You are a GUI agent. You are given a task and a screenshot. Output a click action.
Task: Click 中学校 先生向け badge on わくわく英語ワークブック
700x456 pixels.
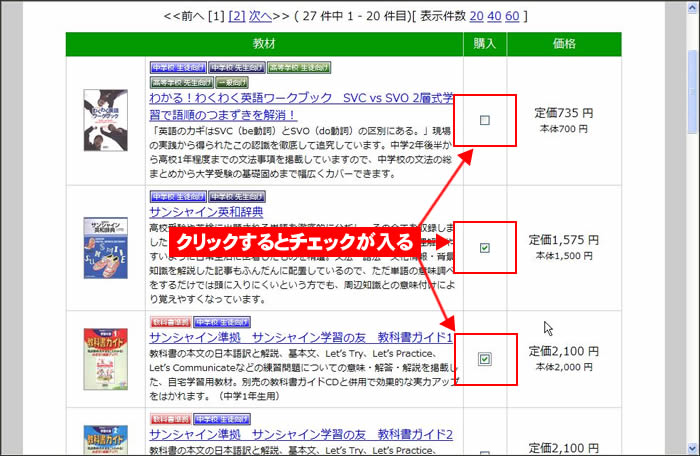click(x=237, y=67)
